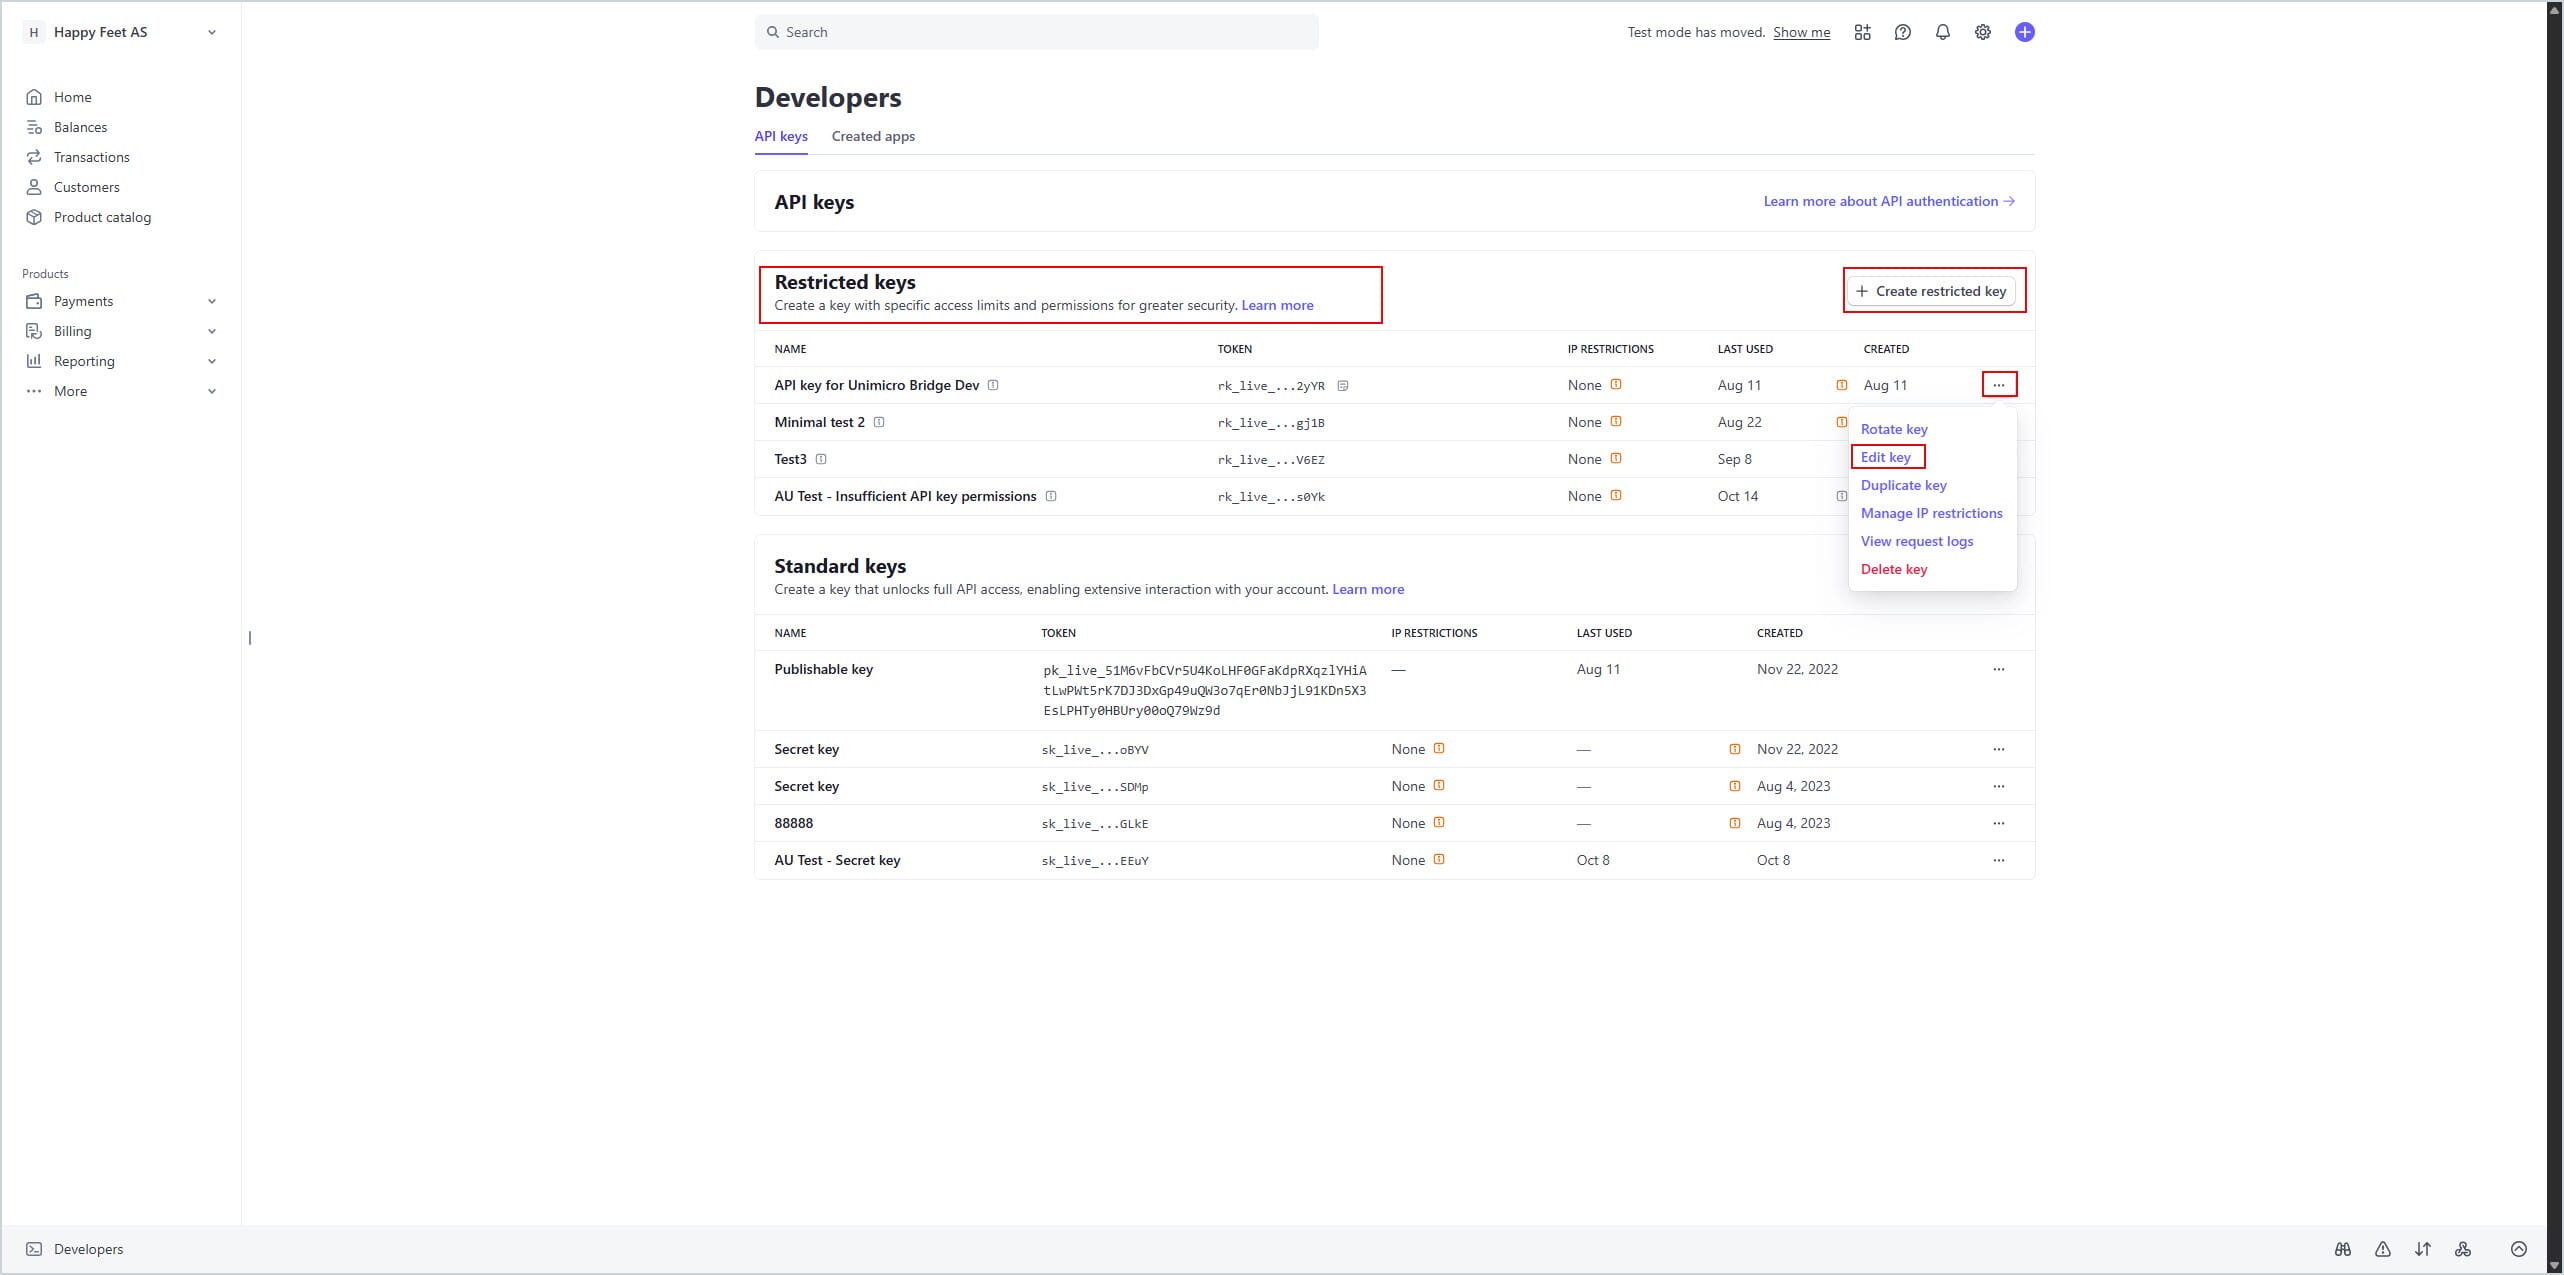Open the settings gear icon
This screenshot has width=2564, height=1275.
click(1982, 32)
